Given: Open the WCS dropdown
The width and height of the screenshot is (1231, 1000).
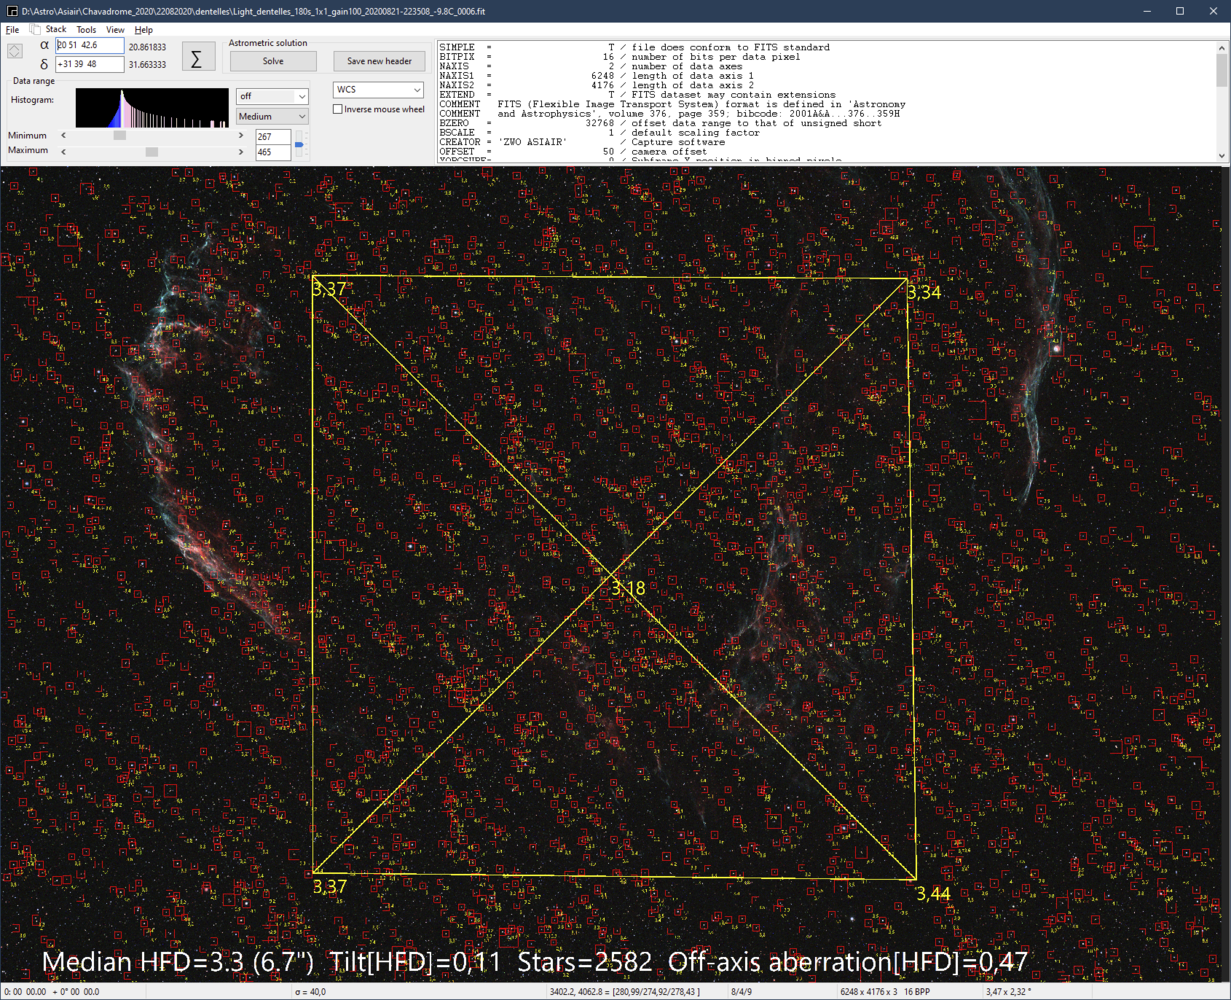Looking at the screenshot, I should tap(378, 90).
